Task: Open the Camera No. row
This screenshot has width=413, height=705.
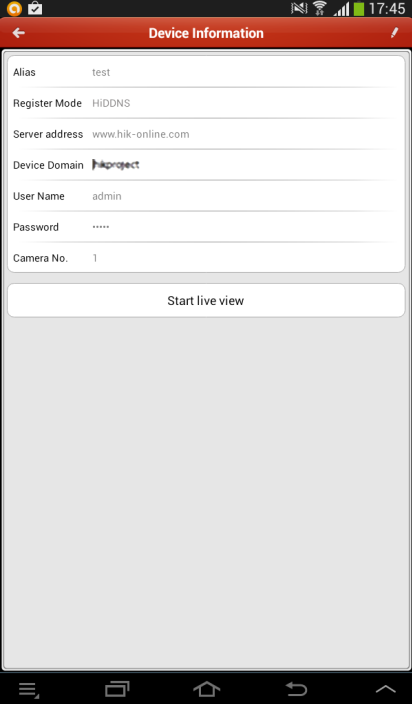Action: coord(206,258)
